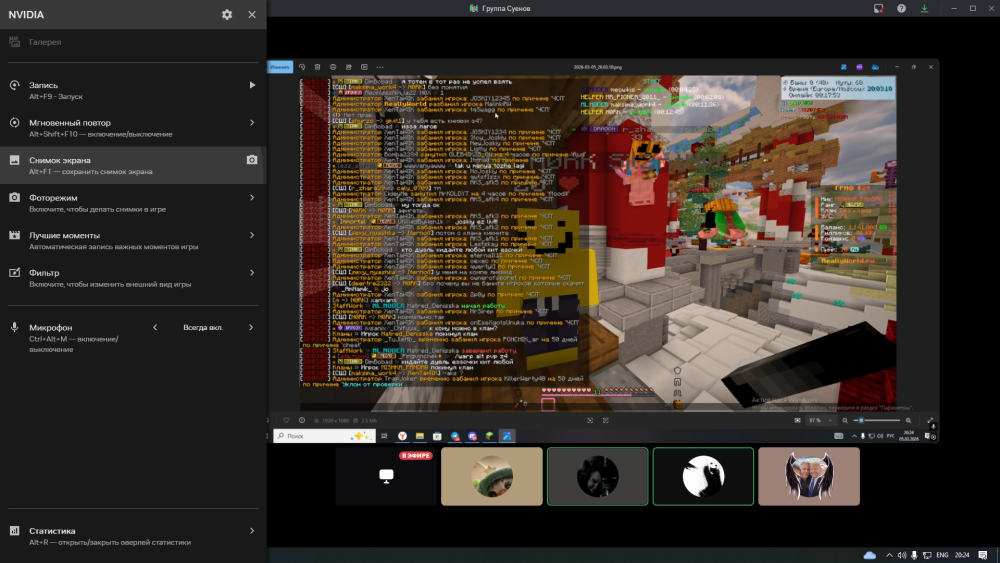Select participant tile with winged avatar
1000x563 pixels.
[809, 476]
